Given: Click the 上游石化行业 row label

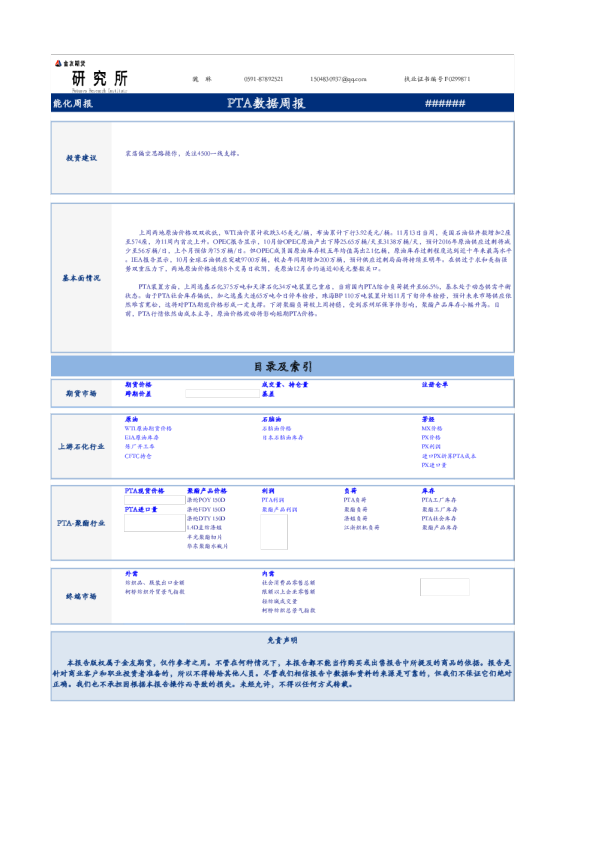Looking at the screenshot, I should coord(81,446).
